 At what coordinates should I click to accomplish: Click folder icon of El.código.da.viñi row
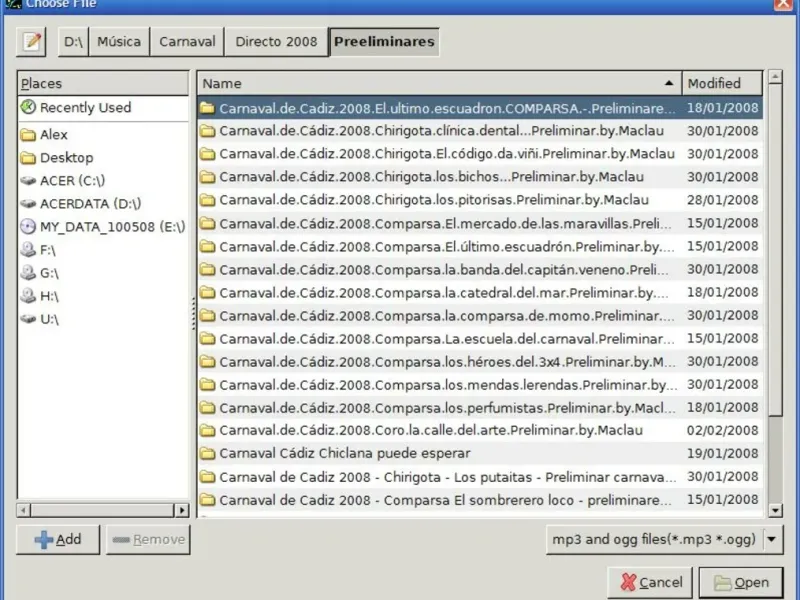point(207,154)
